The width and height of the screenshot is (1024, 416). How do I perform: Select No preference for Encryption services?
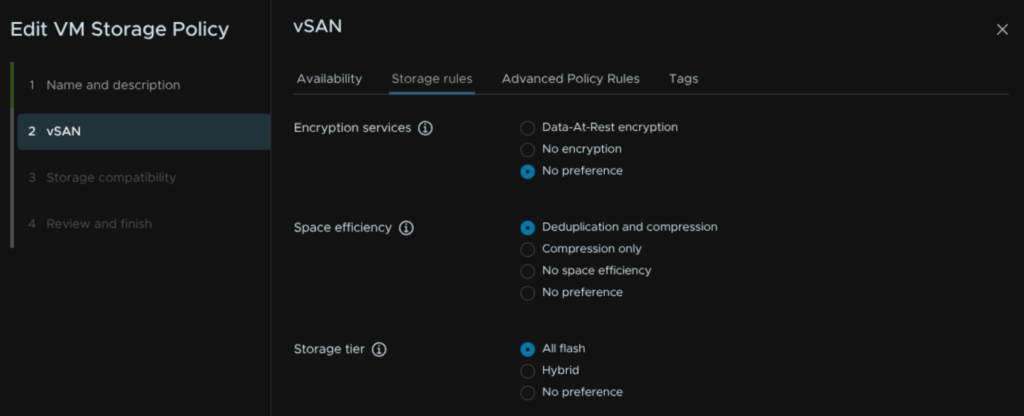coord(528,171)
